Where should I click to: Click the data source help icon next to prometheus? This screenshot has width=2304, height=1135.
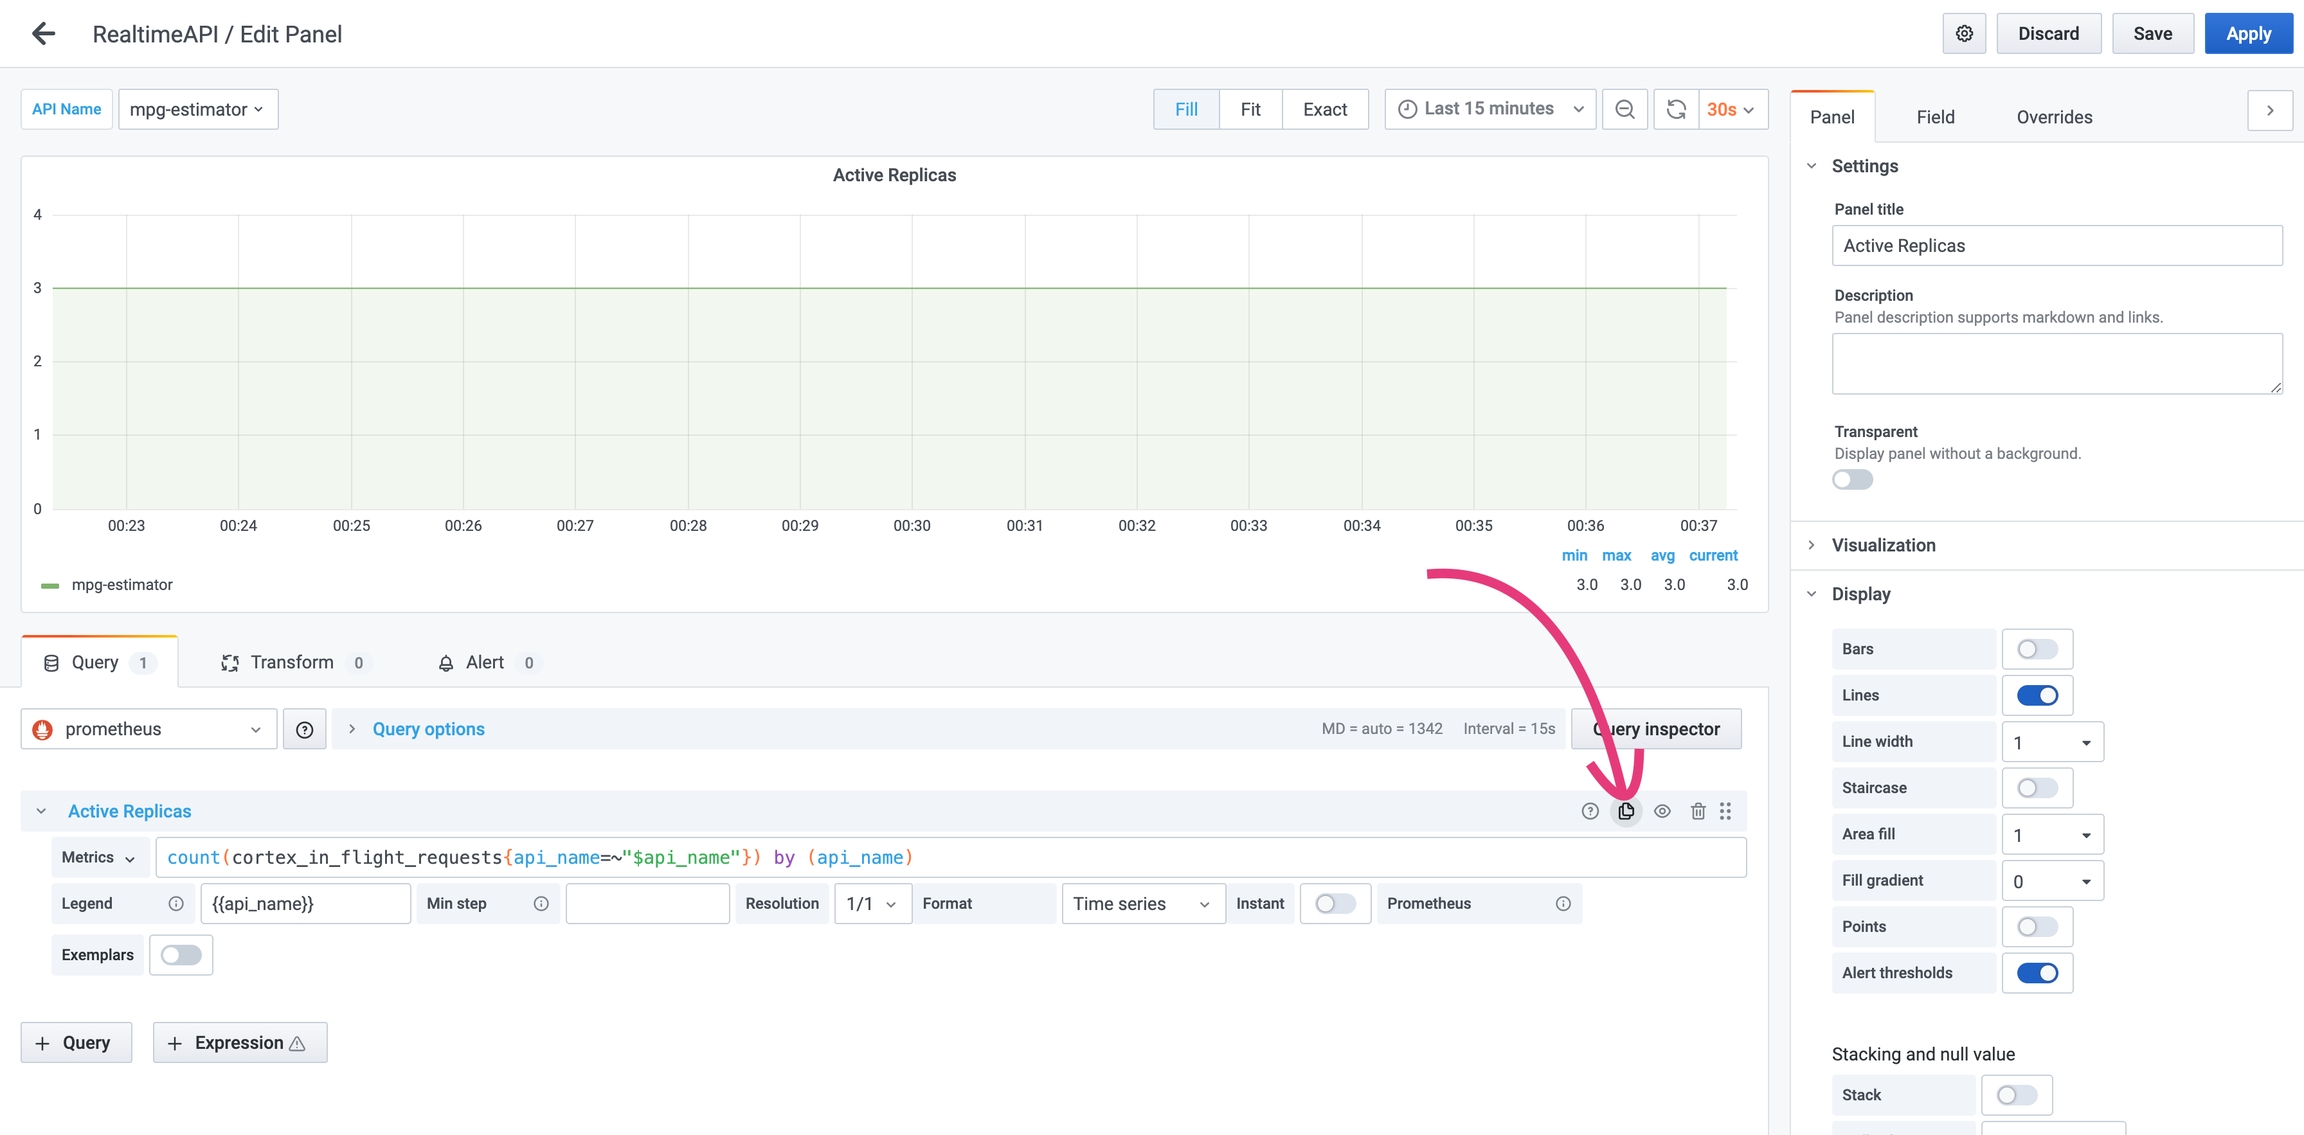click(x=305, y=730)
